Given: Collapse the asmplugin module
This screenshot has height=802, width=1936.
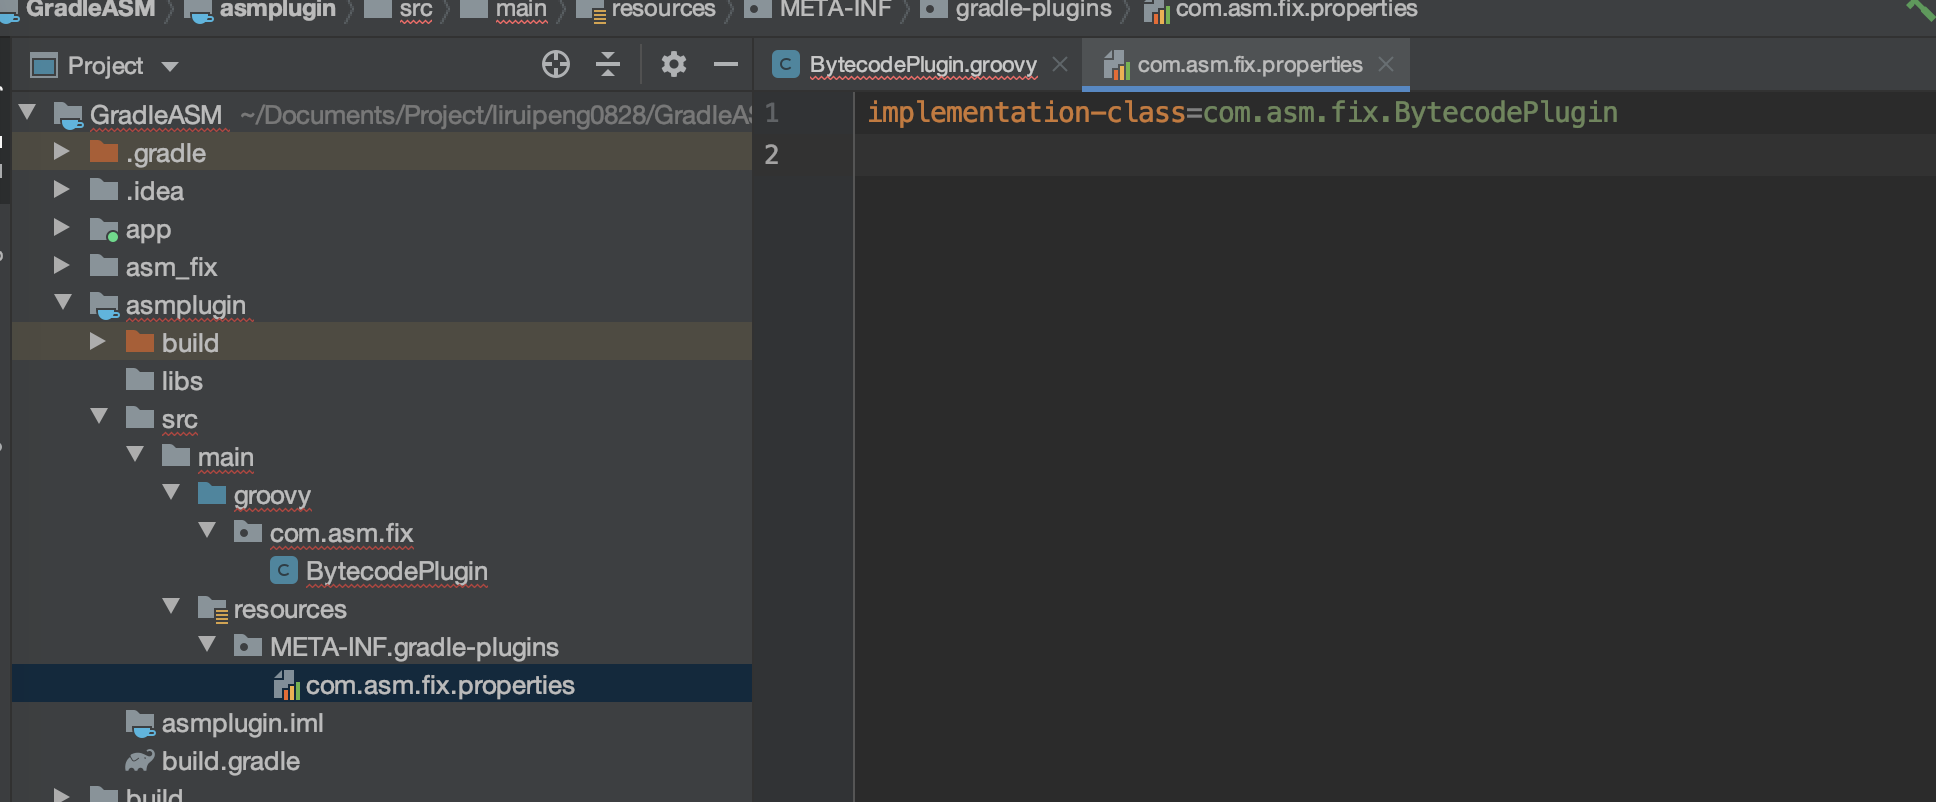Looking at the screenshot, I should click(x=63, y=302).
